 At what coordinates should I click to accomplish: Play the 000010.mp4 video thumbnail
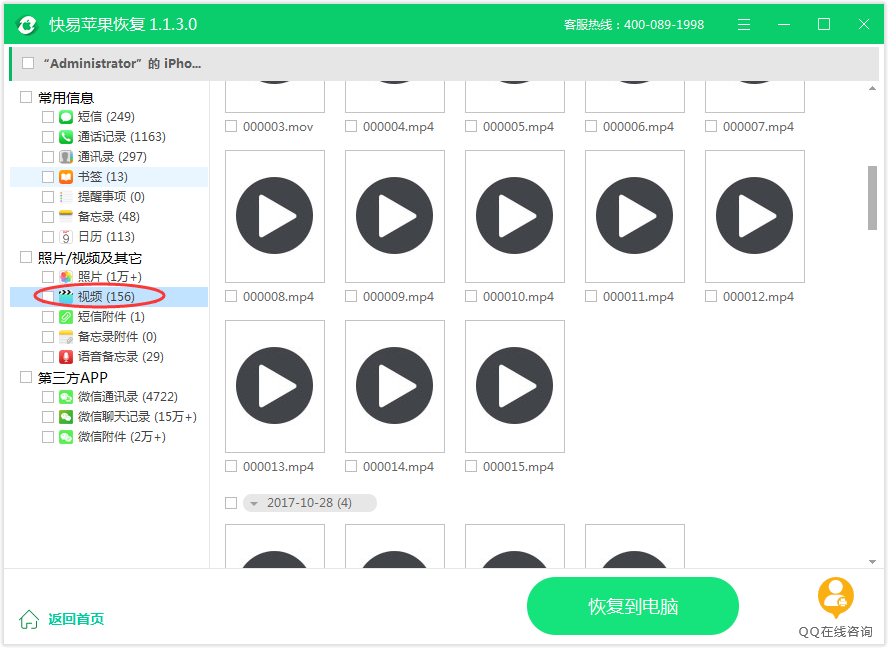(514, 216)
